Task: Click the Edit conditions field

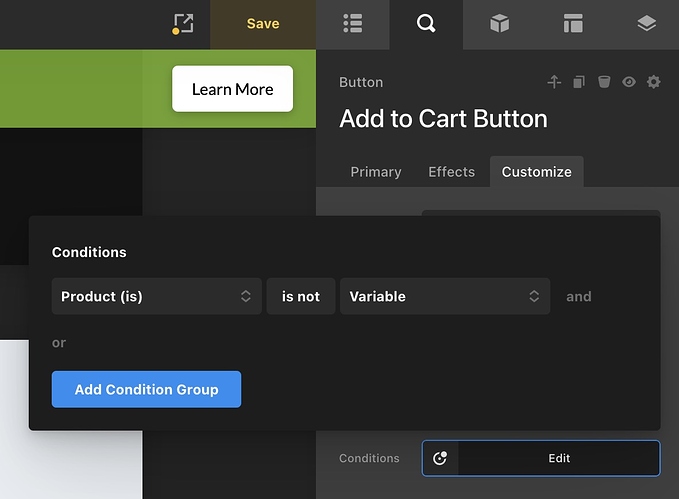Action: (558, 458)
